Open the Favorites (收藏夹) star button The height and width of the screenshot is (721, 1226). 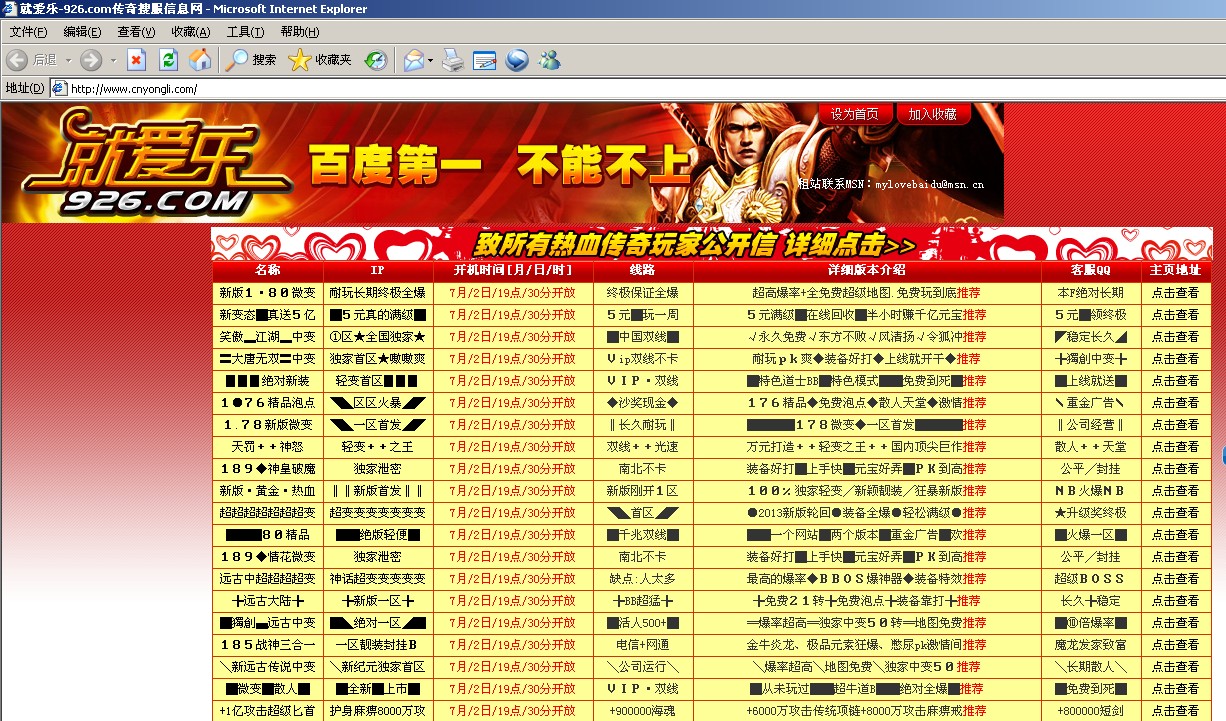(x=320, y=60)
